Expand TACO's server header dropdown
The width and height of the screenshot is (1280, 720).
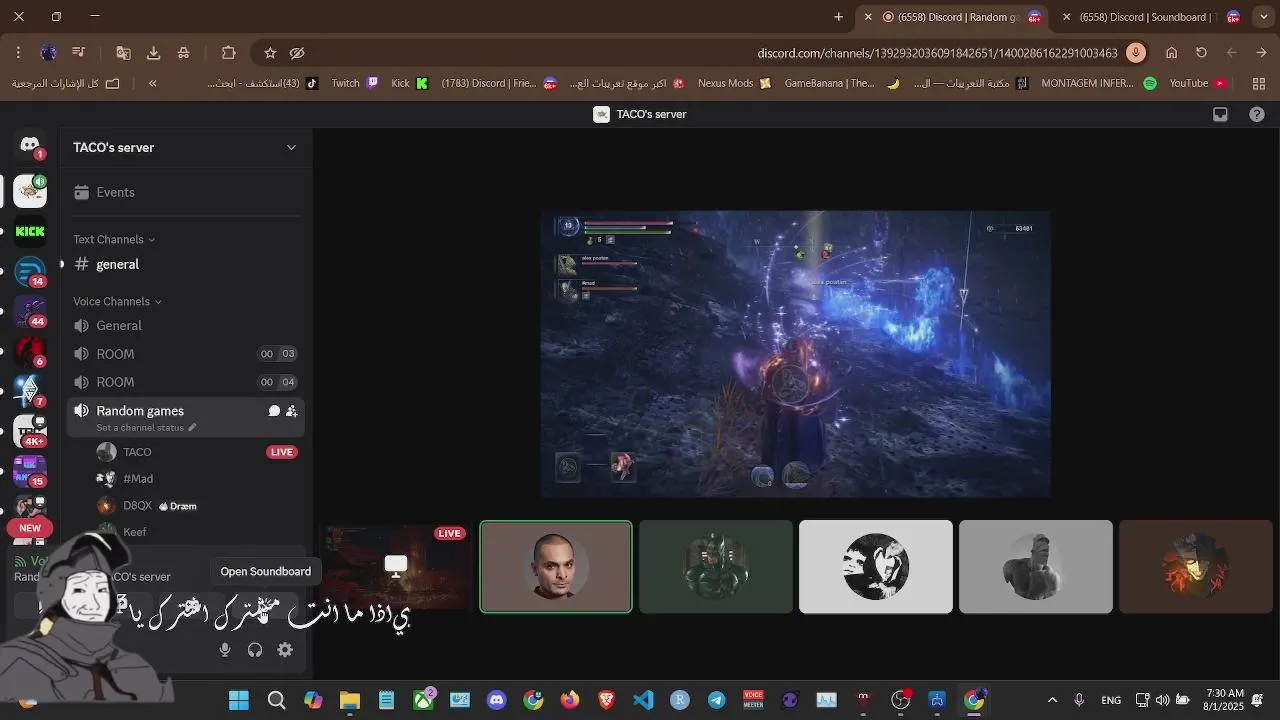pos(291,147)
